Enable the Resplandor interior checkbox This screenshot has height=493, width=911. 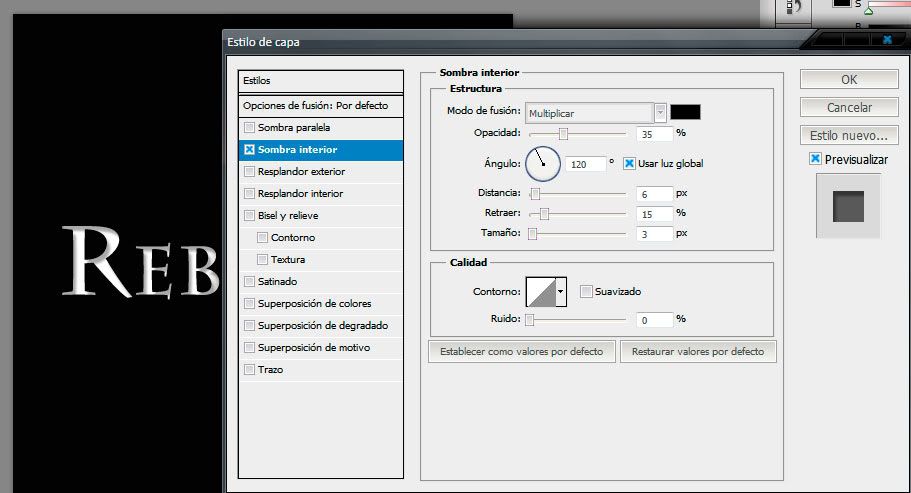pyautogui.click(x=249, y=193)
